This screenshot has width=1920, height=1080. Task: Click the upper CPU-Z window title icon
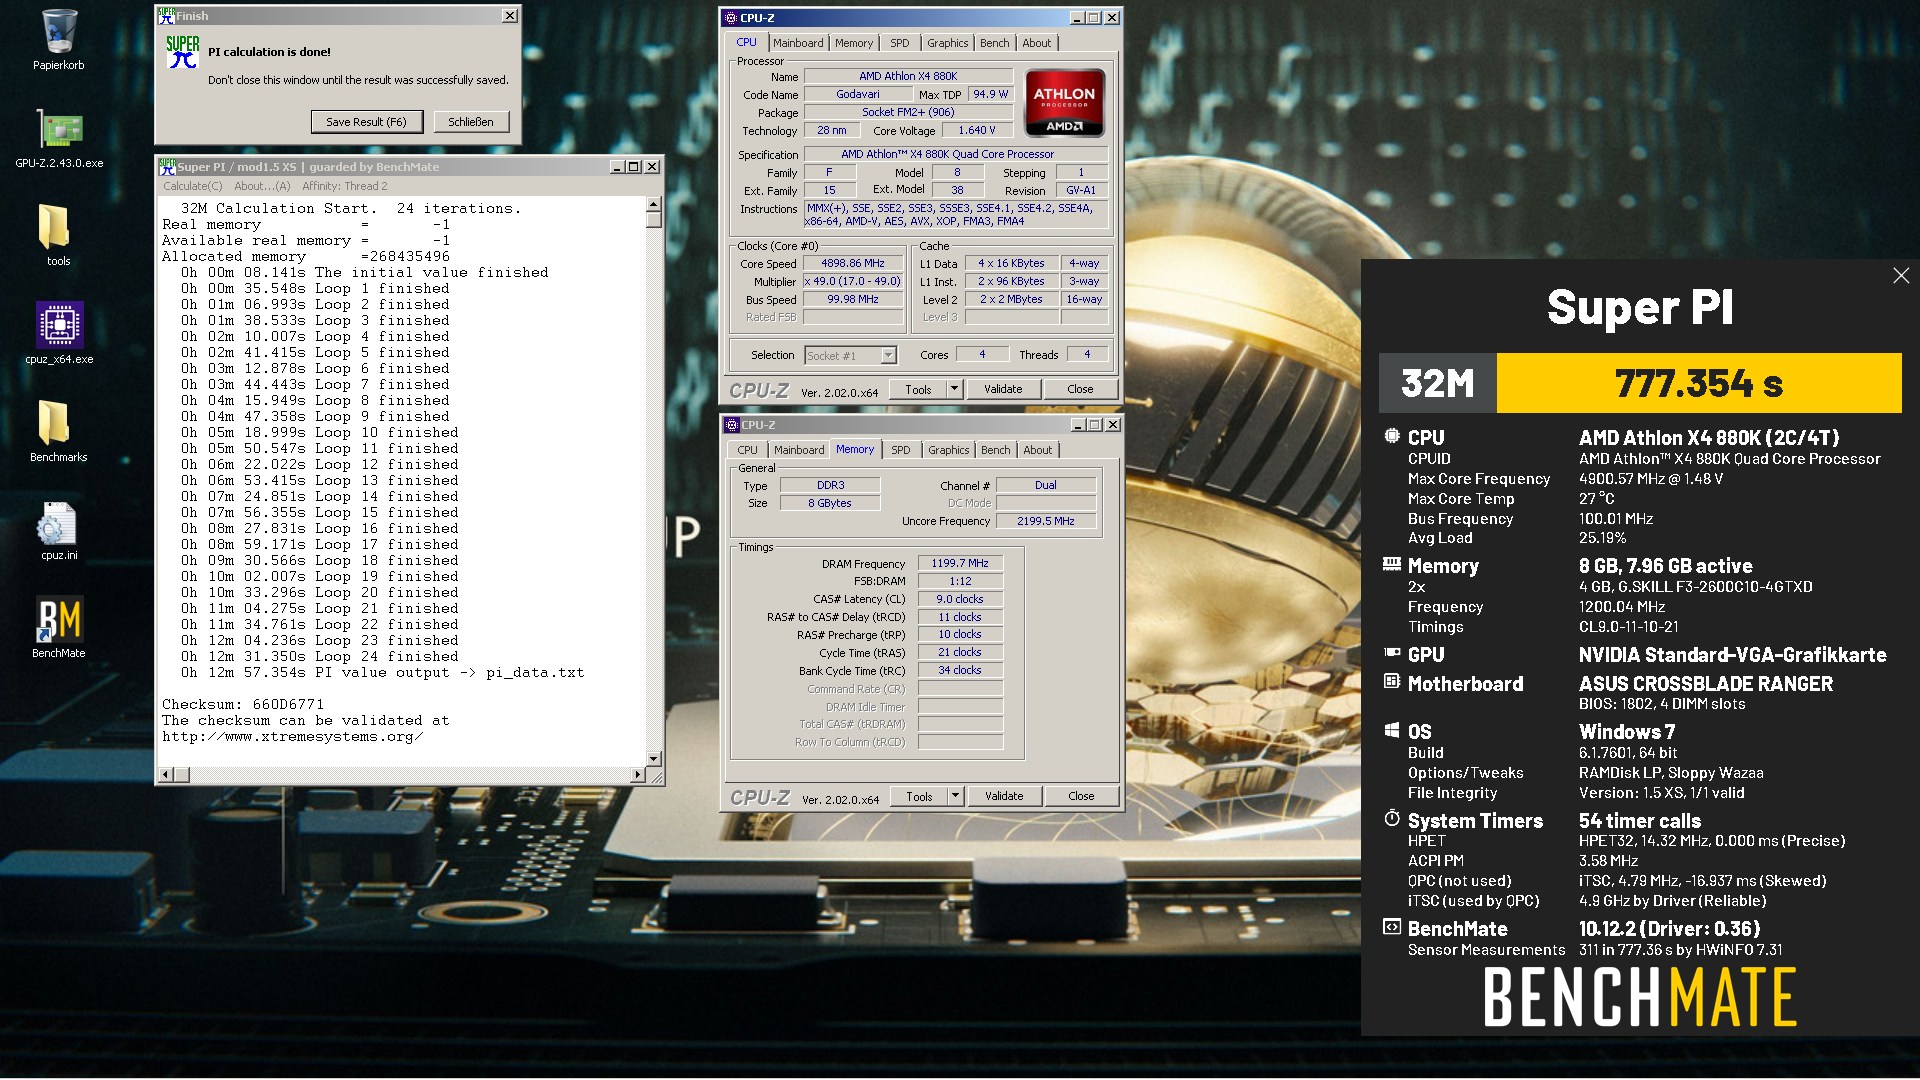coord(731,18)
